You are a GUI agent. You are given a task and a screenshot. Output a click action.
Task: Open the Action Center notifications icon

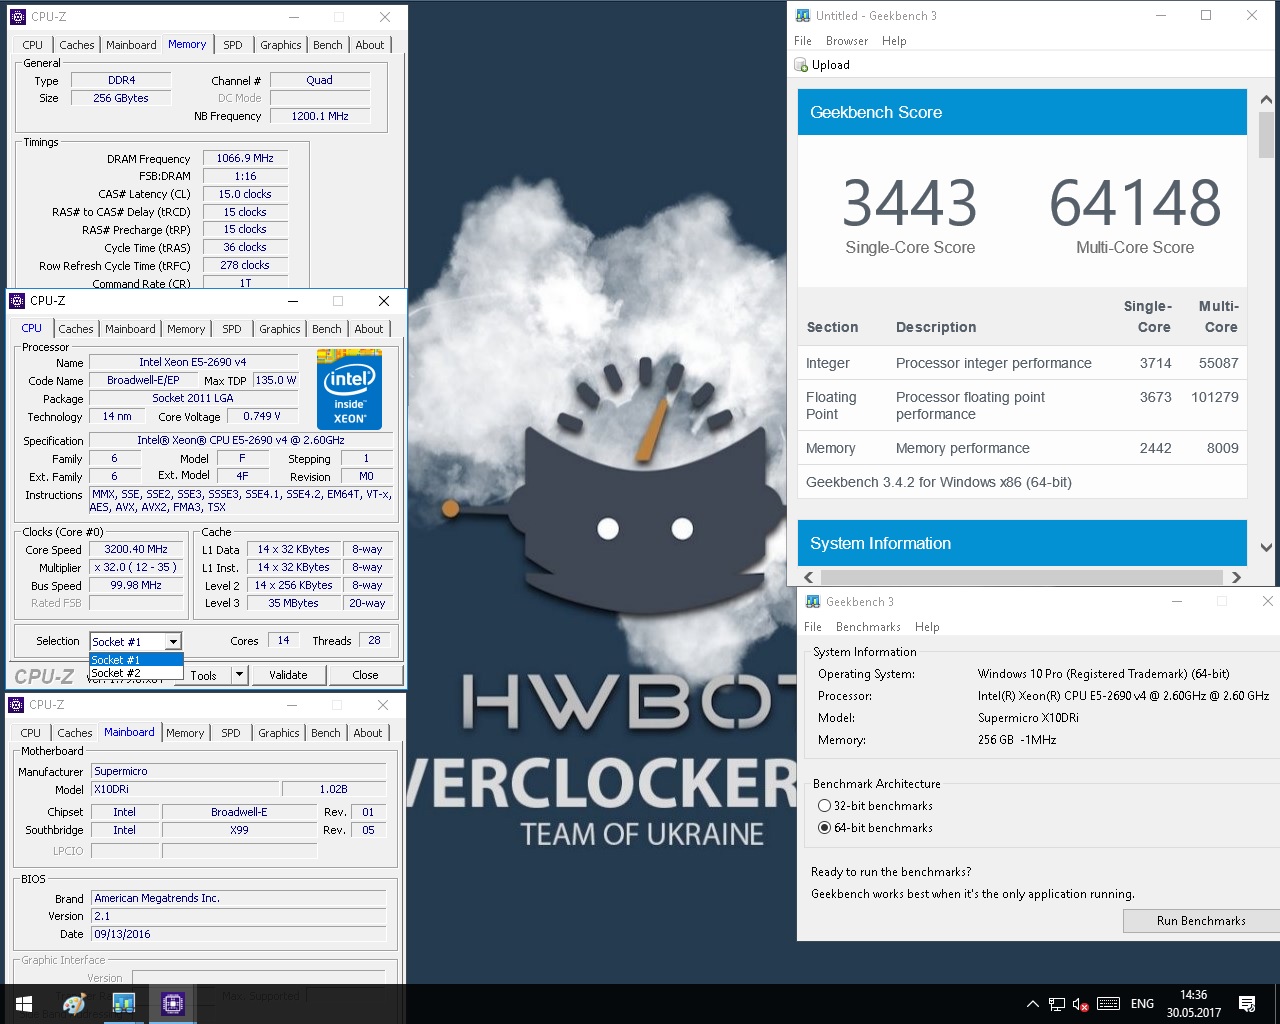(x=1247, y=1004)
